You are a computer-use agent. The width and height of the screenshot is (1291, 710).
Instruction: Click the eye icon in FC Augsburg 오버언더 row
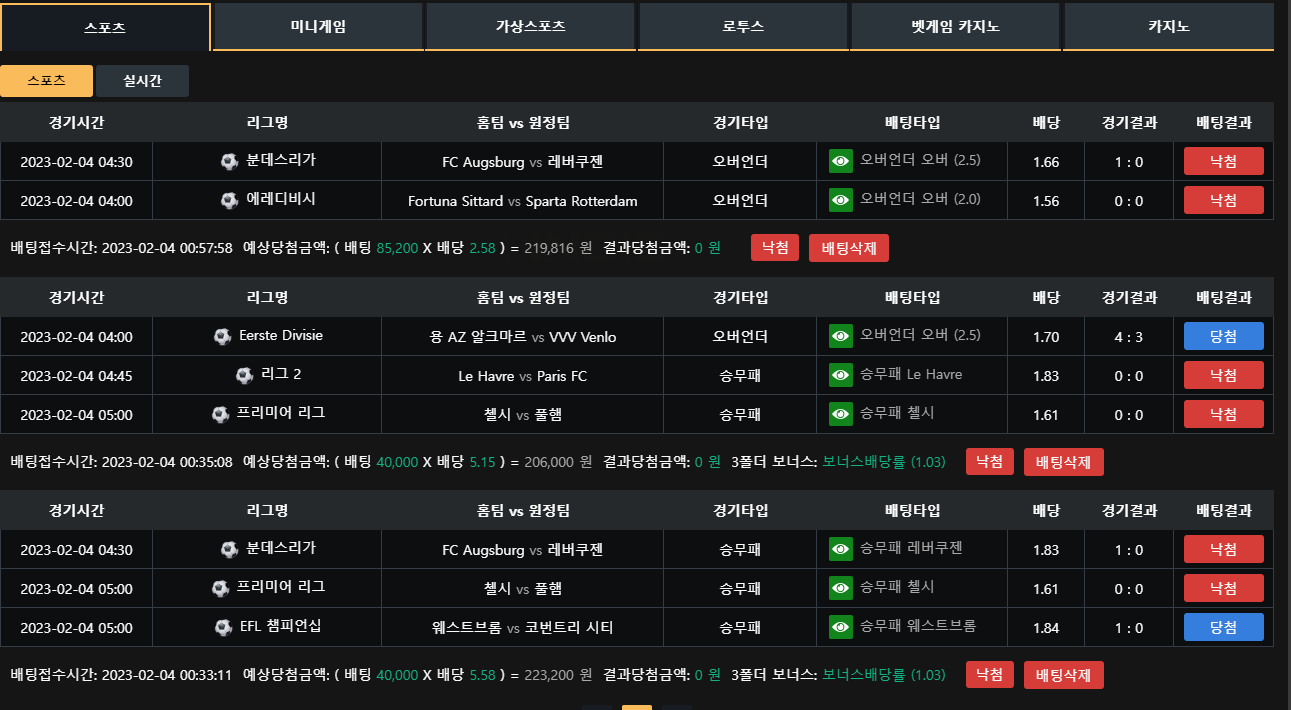(841, 161)
